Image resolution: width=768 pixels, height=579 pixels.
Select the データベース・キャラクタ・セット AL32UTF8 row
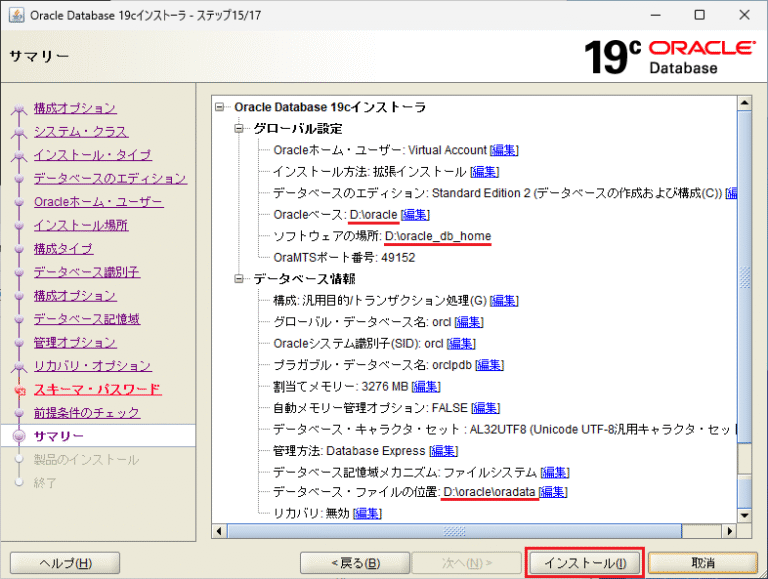tap(504, 430)
